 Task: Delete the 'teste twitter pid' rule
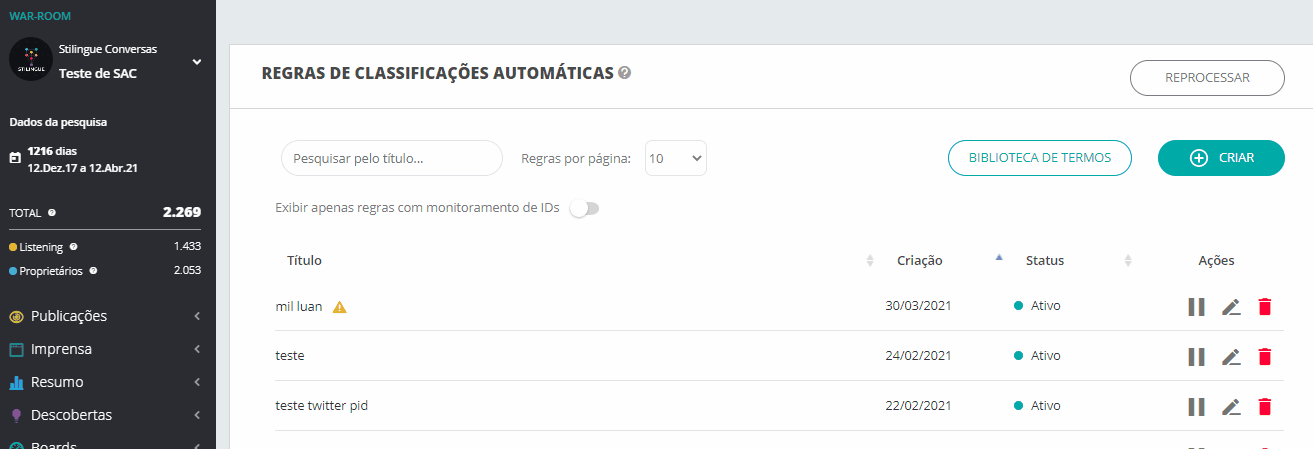pyautogui.click(x=1265, y=407)
